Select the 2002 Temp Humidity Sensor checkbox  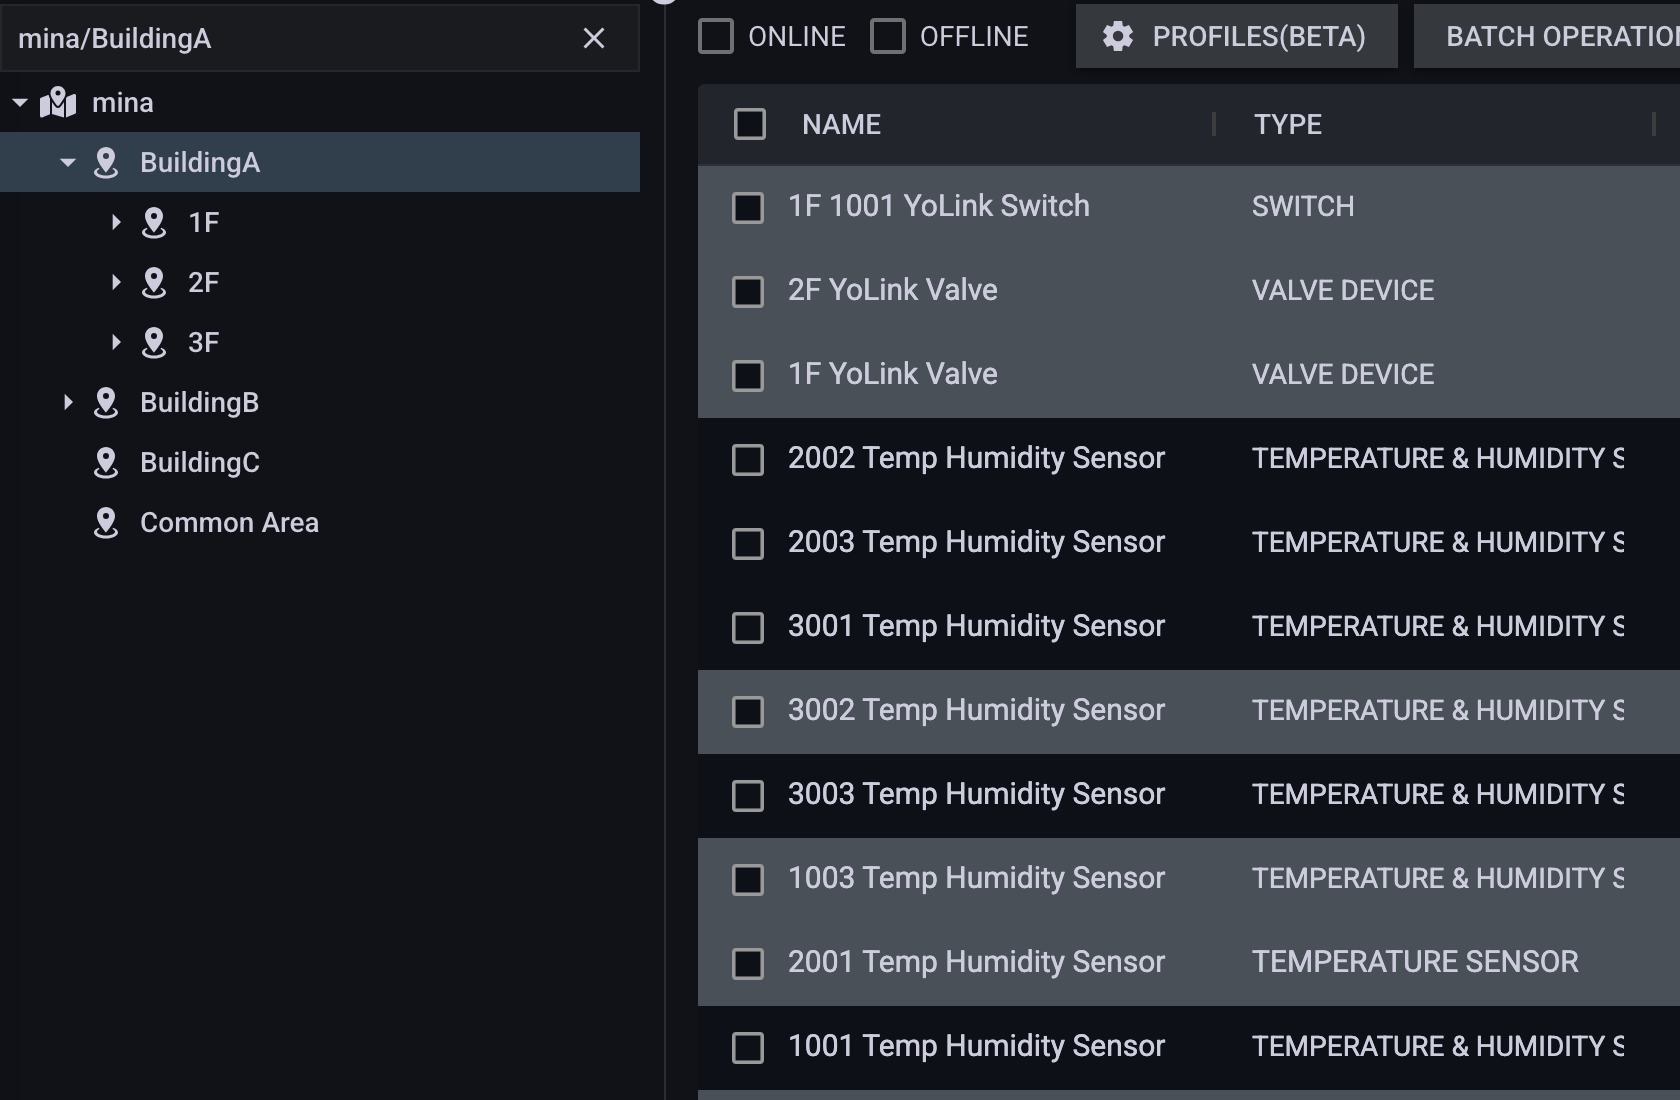(x=748, y=459)
